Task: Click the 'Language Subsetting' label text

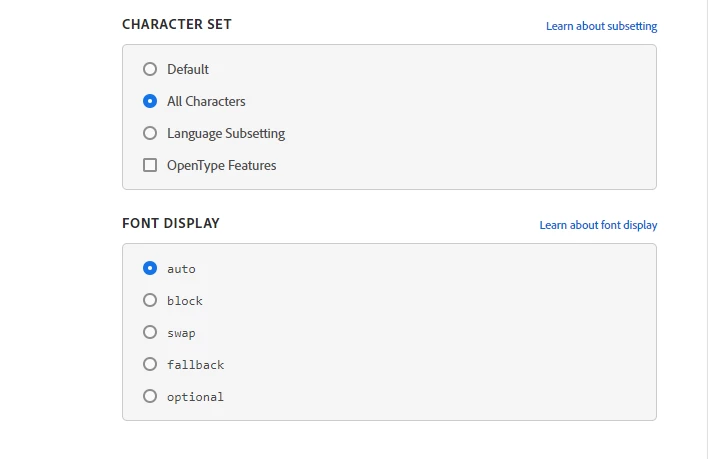Action: [x=226, y=133]
